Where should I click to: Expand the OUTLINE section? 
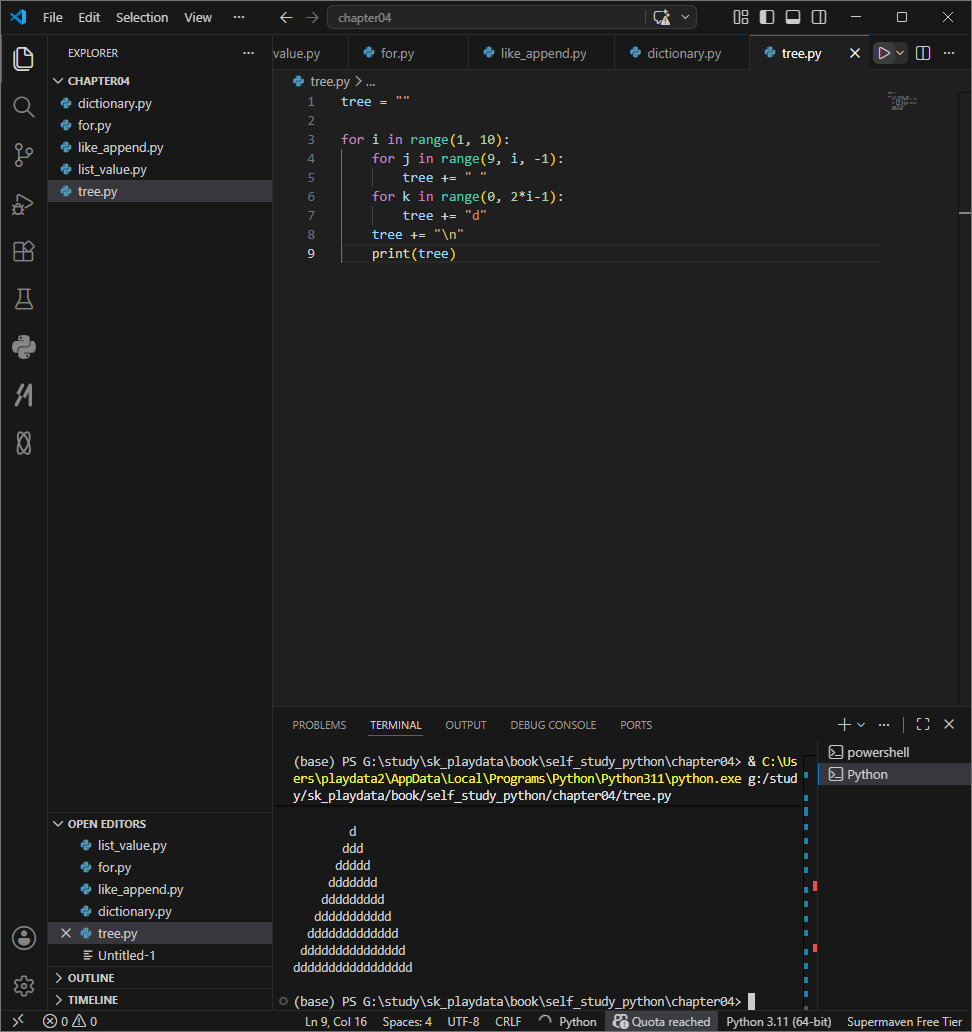tap(160, 978)
